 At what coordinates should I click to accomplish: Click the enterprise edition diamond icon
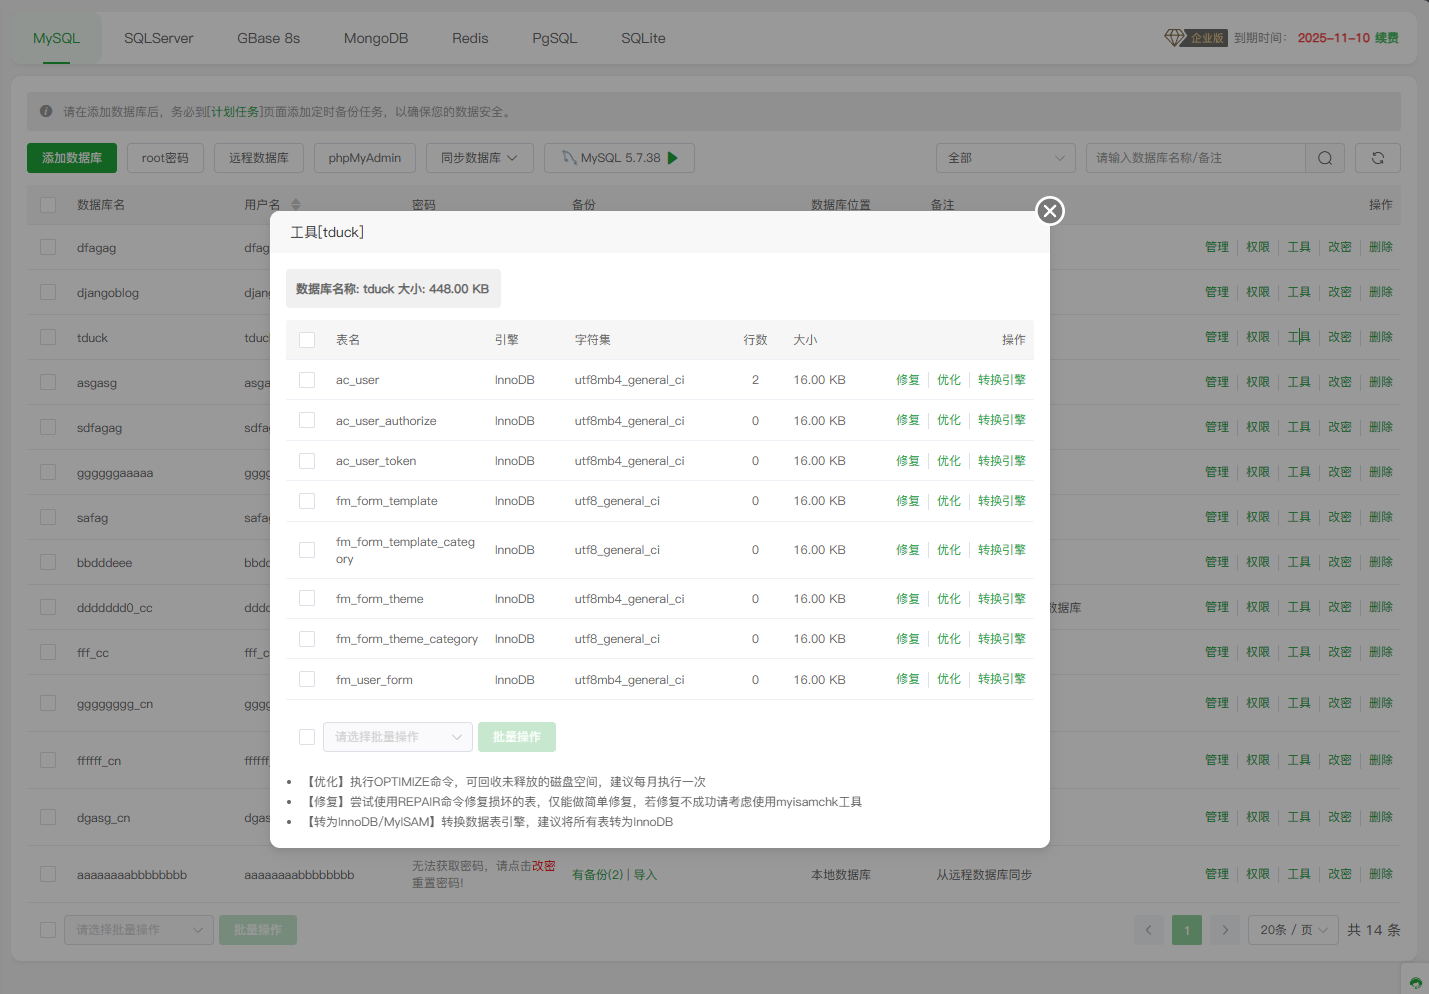[1174, 38]
